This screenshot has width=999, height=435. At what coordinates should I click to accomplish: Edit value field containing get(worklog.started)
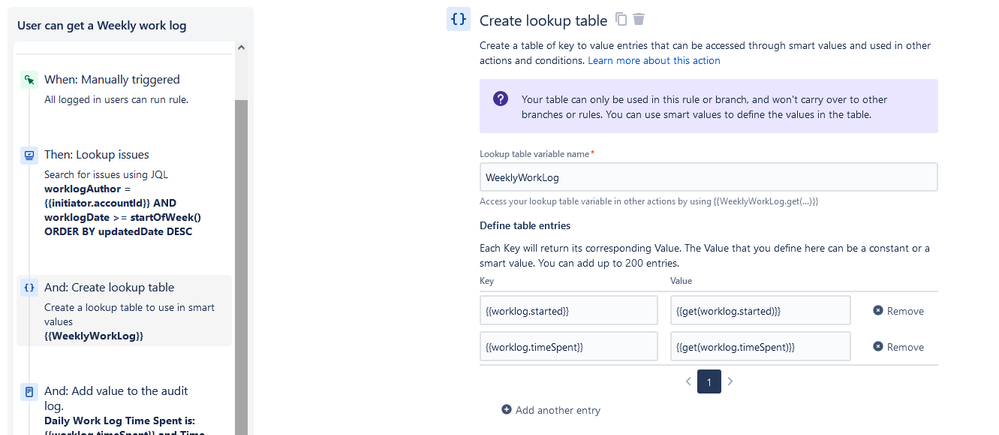(x=760, y=311)
